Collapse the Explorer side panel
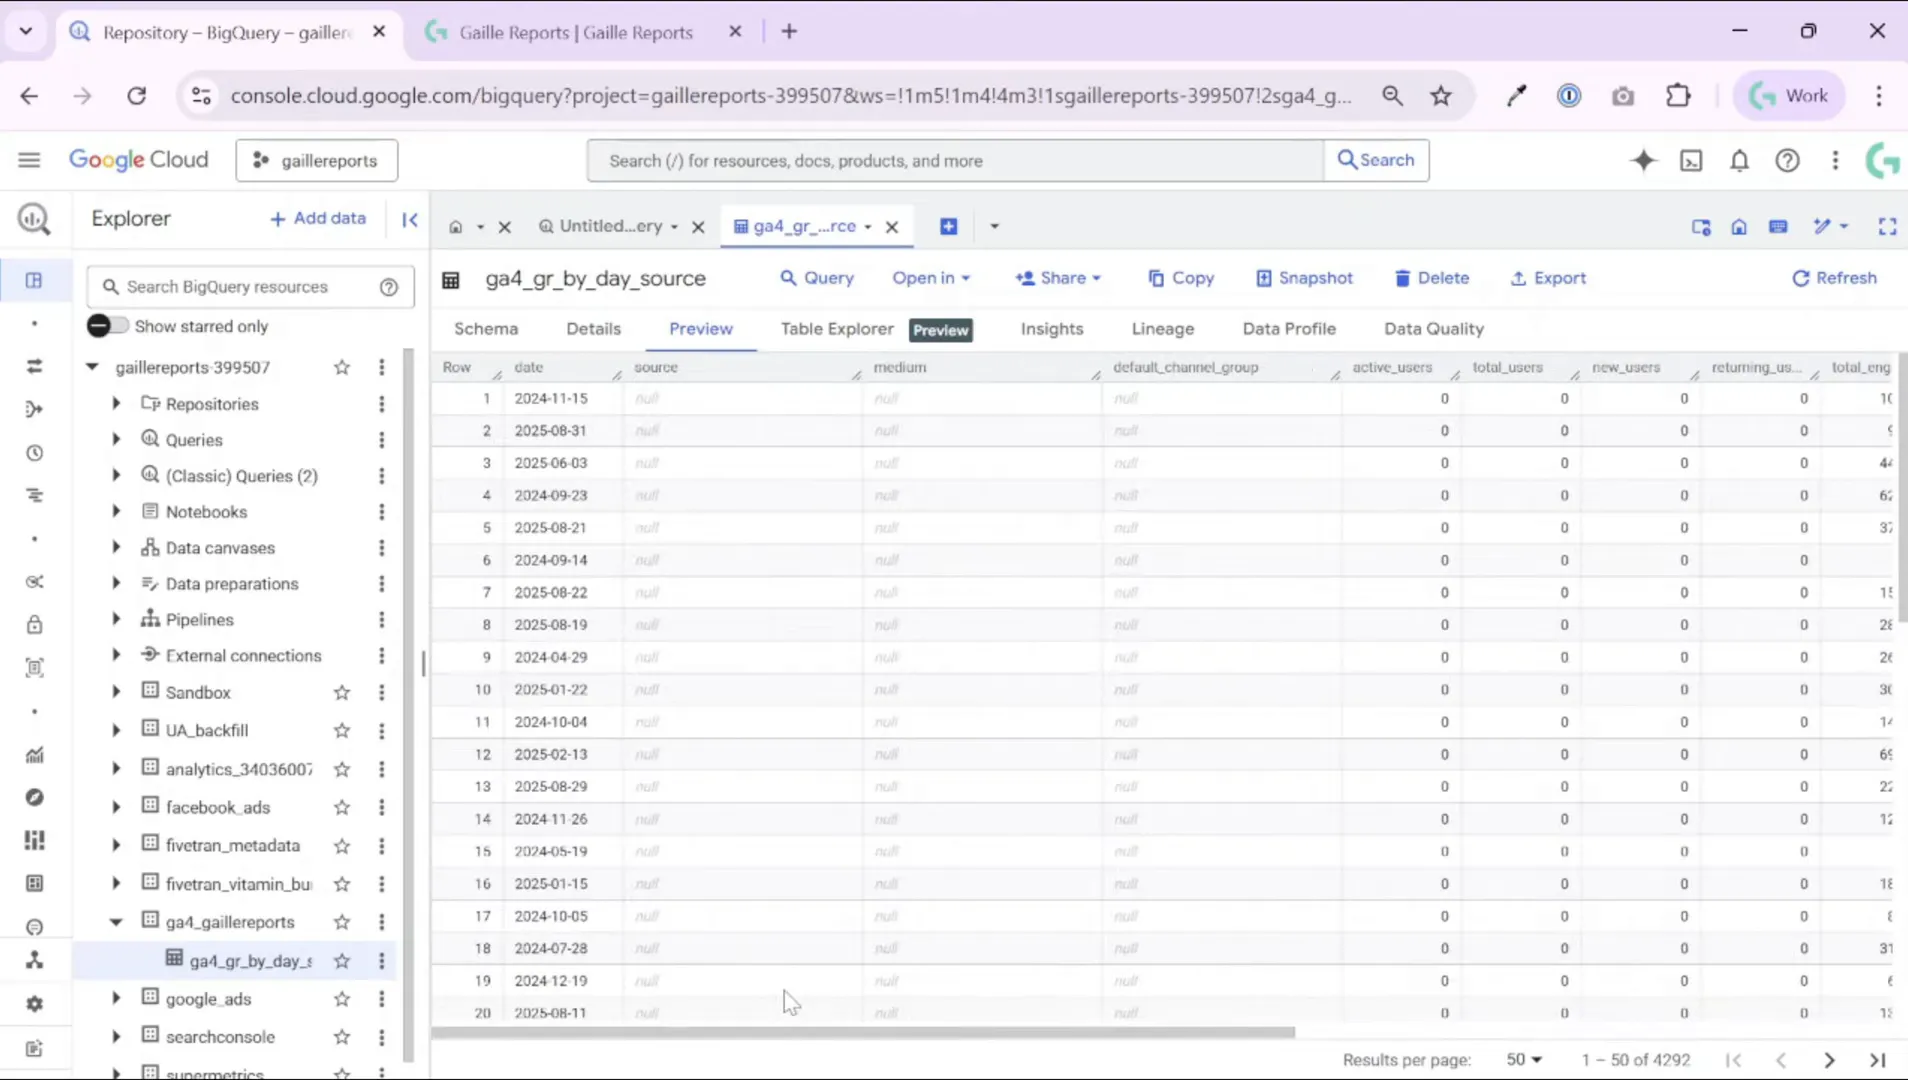This screenshot has height=1080, width=1908. pyautogui.click(x=408, y=219)
